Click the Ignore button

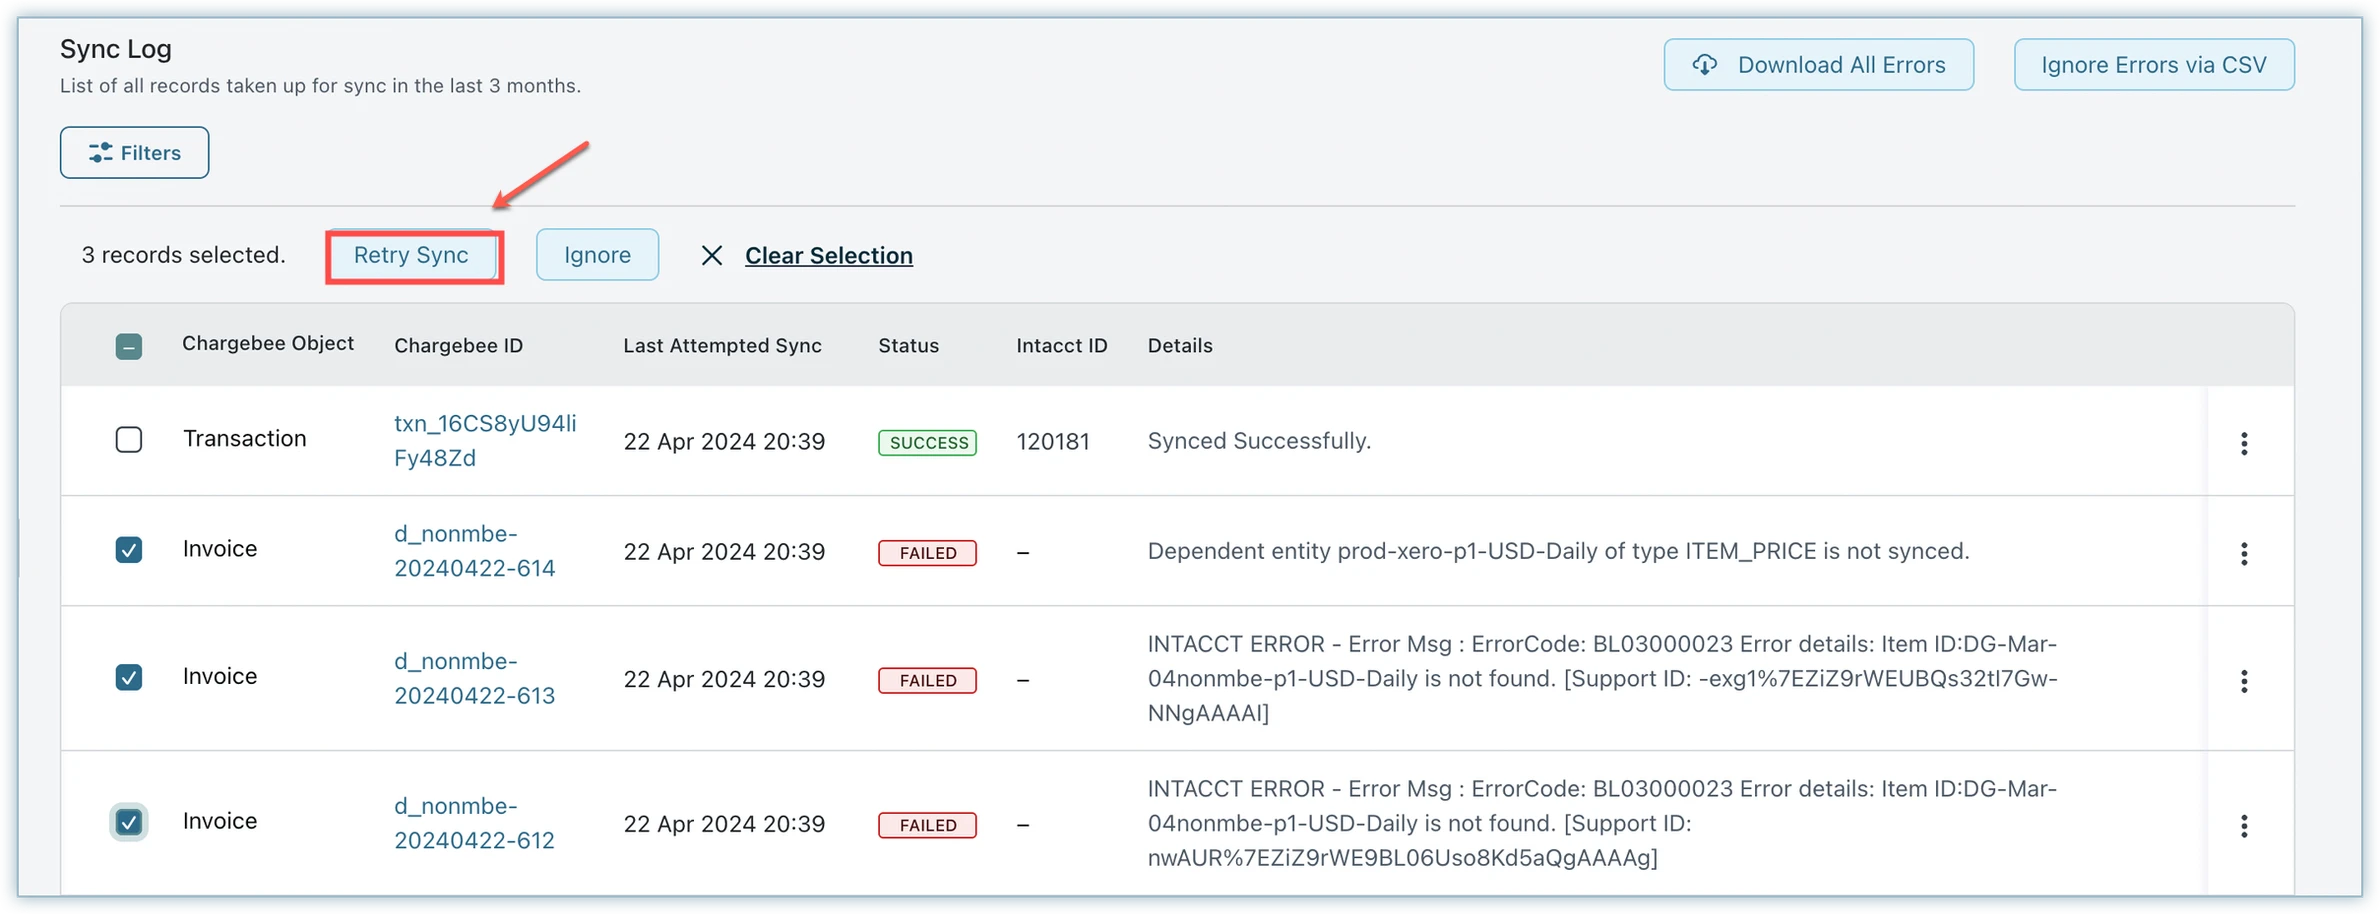click(x=597, y=255)
